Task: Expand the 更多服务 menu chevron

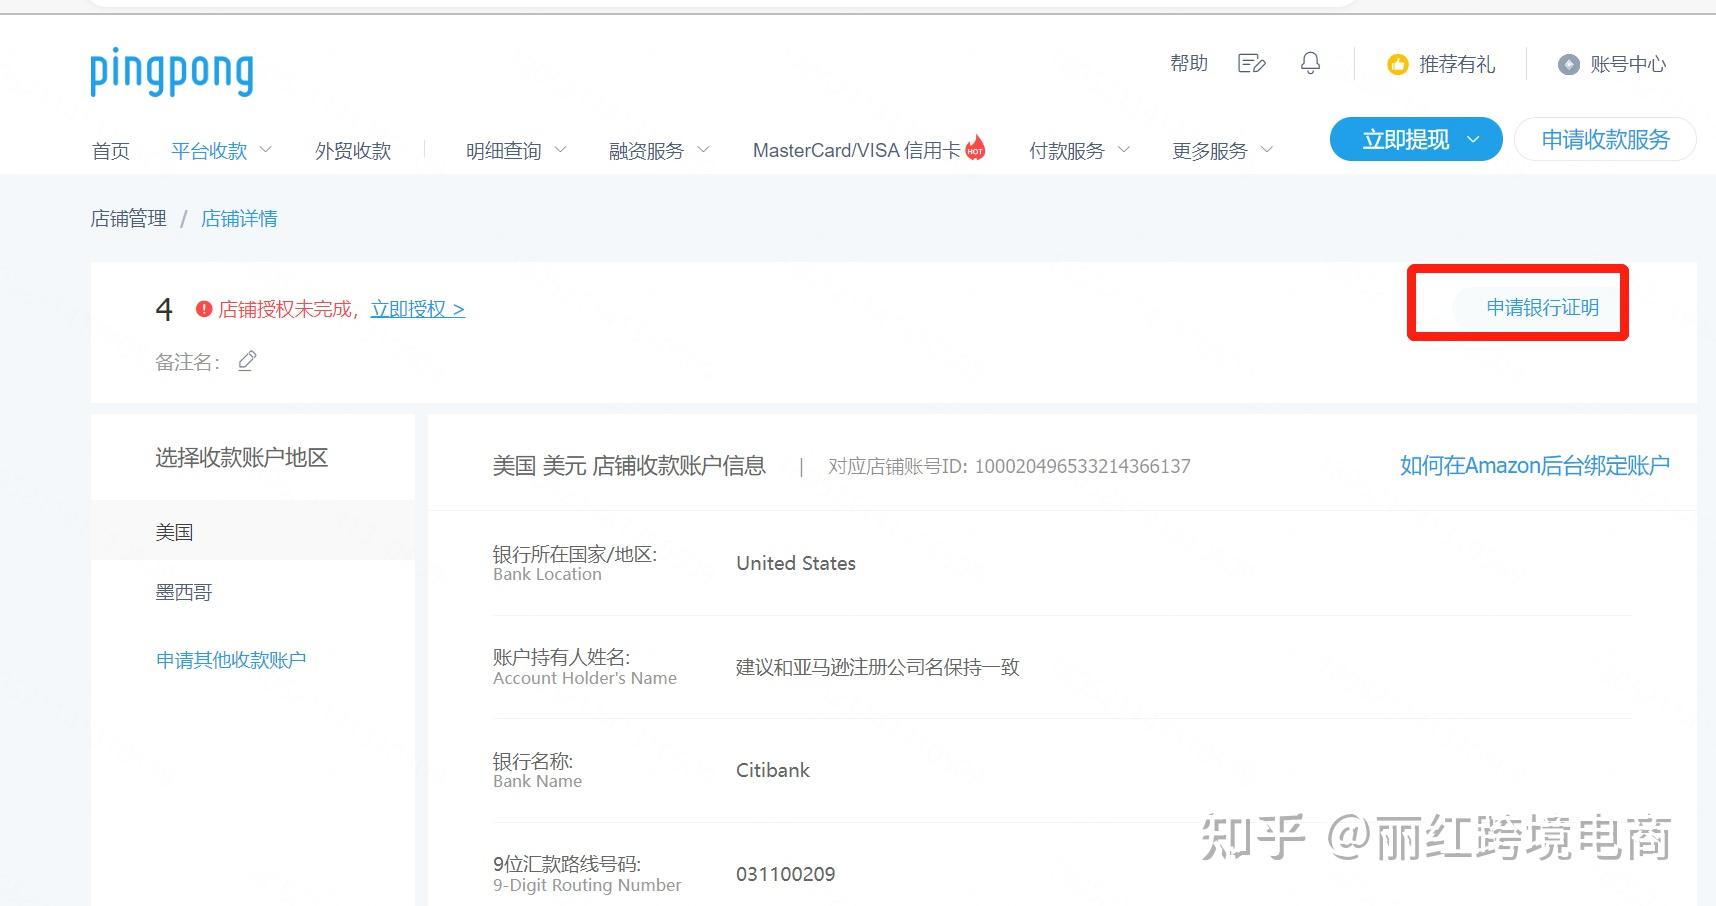Action: coord(1267,149)
